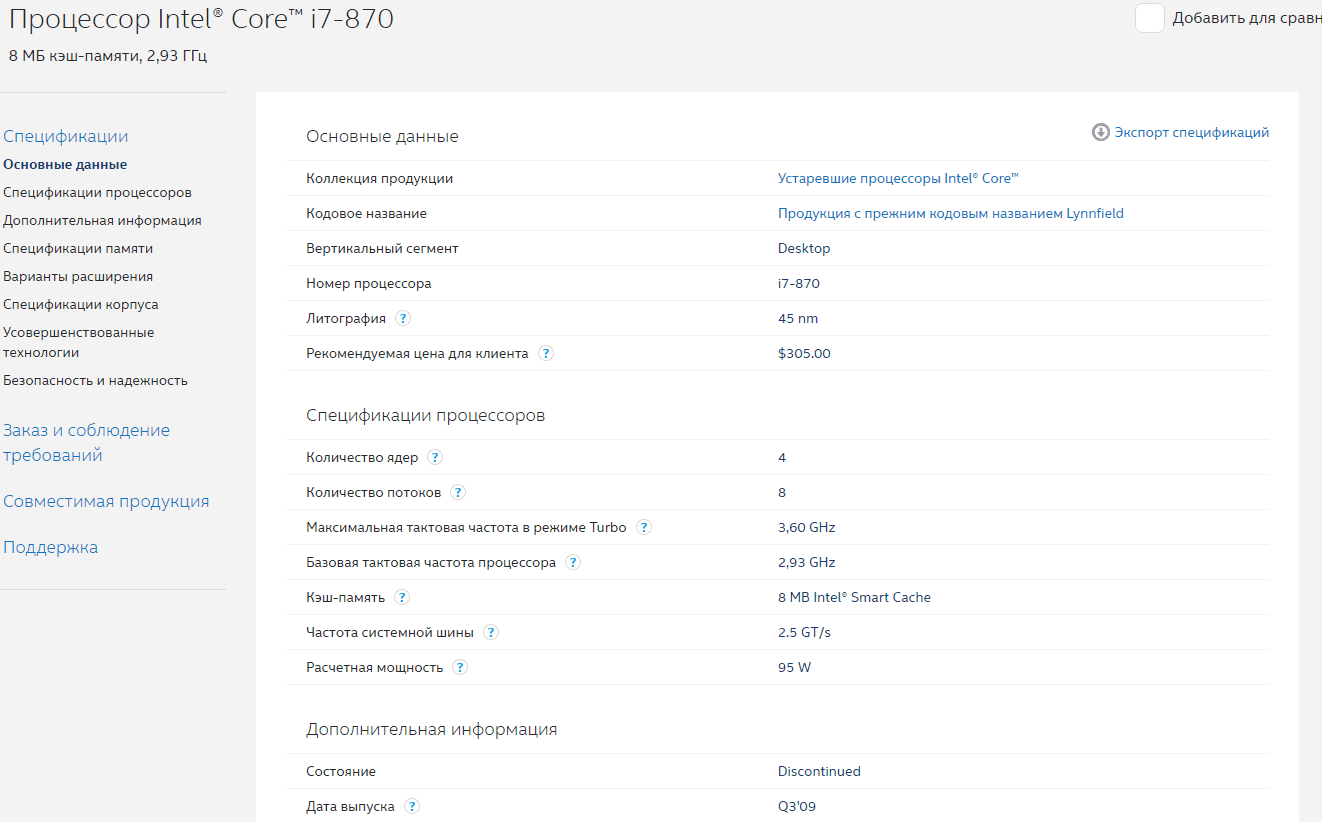1322x822 pixels.
Task: Click the Discontinued status value
Action: tap(819, 771)
